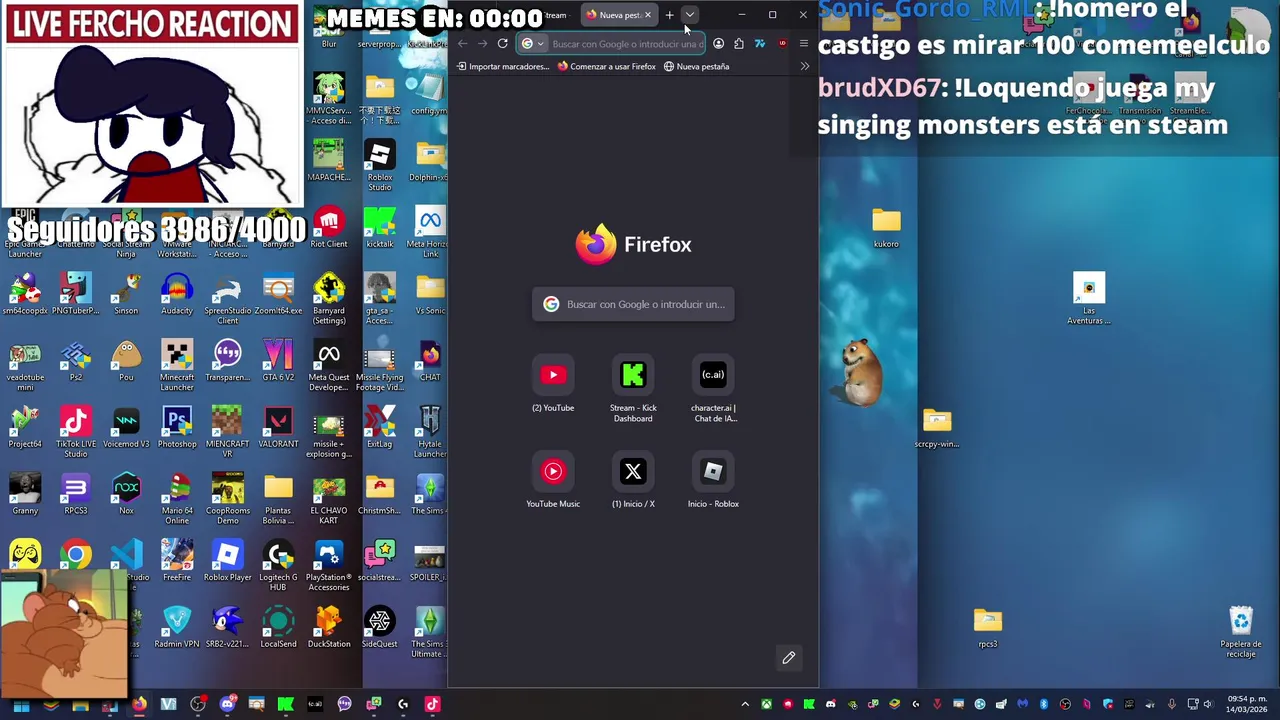The width and height of the screenshot is (1280, 720).
Task: Open the Firefox extensions puzzle icon
Action: pyautogui.click(x=738, y=43)
